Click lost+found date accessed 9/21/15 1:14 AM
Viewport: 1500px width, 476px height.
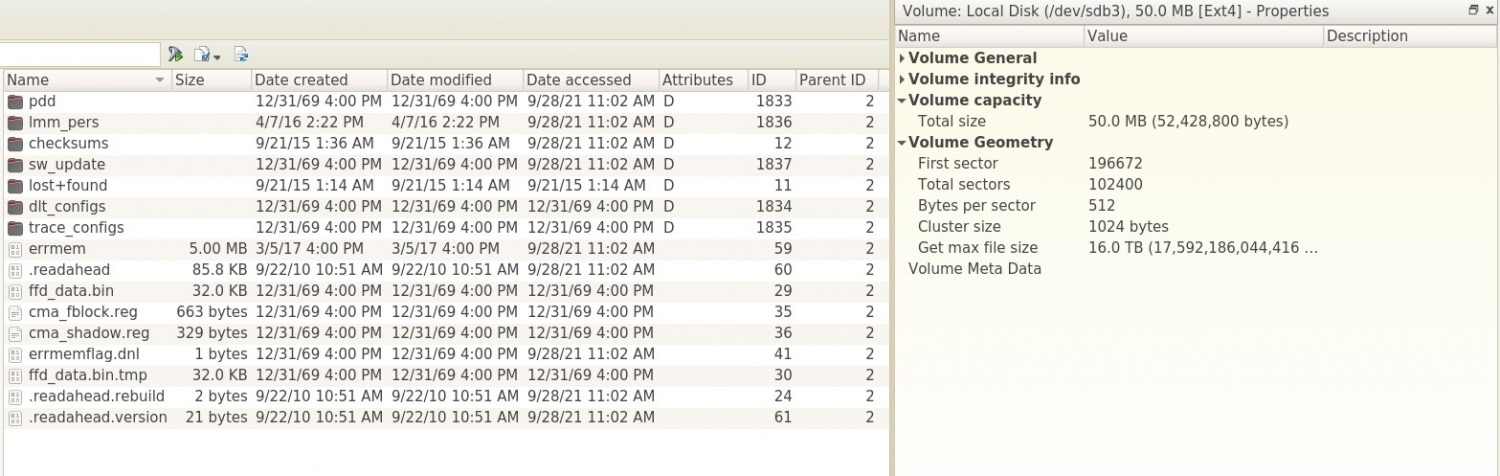(x=586, y=185)
